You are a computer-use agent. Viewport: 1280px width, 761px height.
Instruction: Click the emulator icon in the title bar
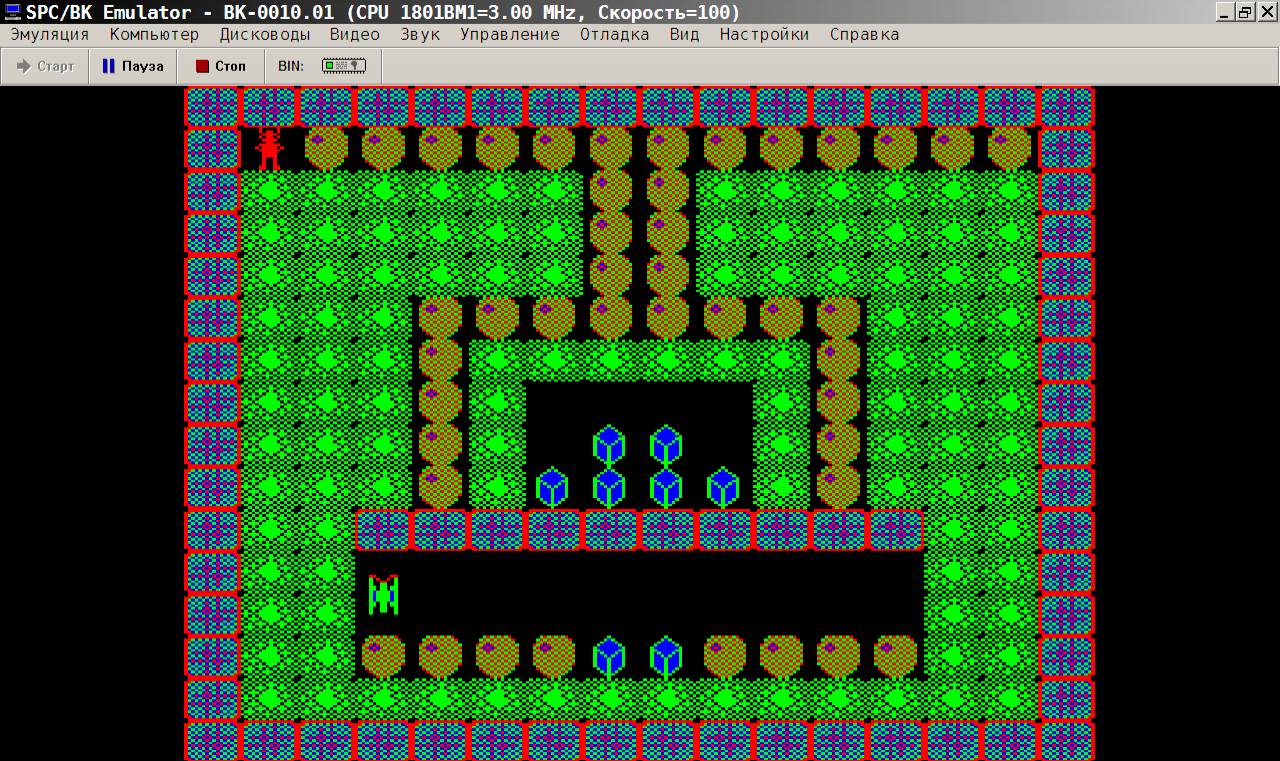point(13,12)
